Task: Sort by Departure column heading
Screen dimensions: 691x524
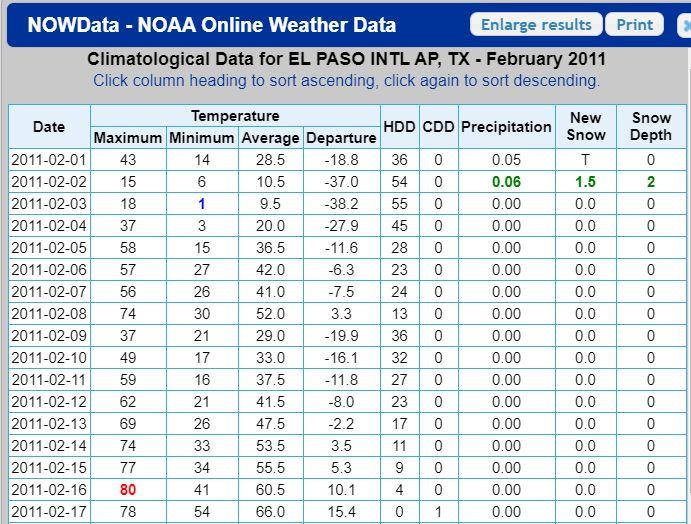Action: [x=341, y=138]
